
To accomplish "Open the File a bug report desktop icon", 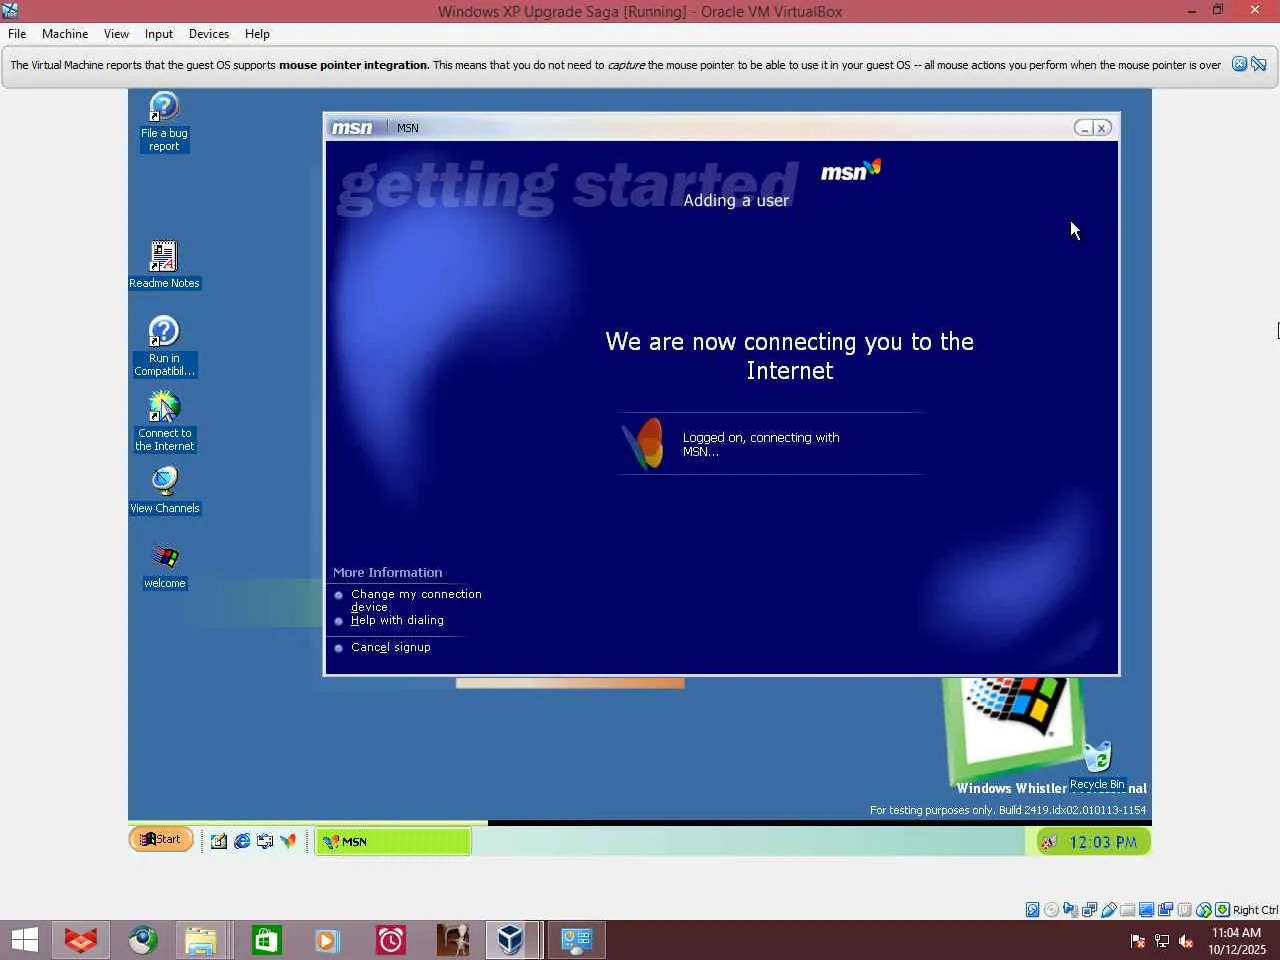I will [x=164, y=122].
